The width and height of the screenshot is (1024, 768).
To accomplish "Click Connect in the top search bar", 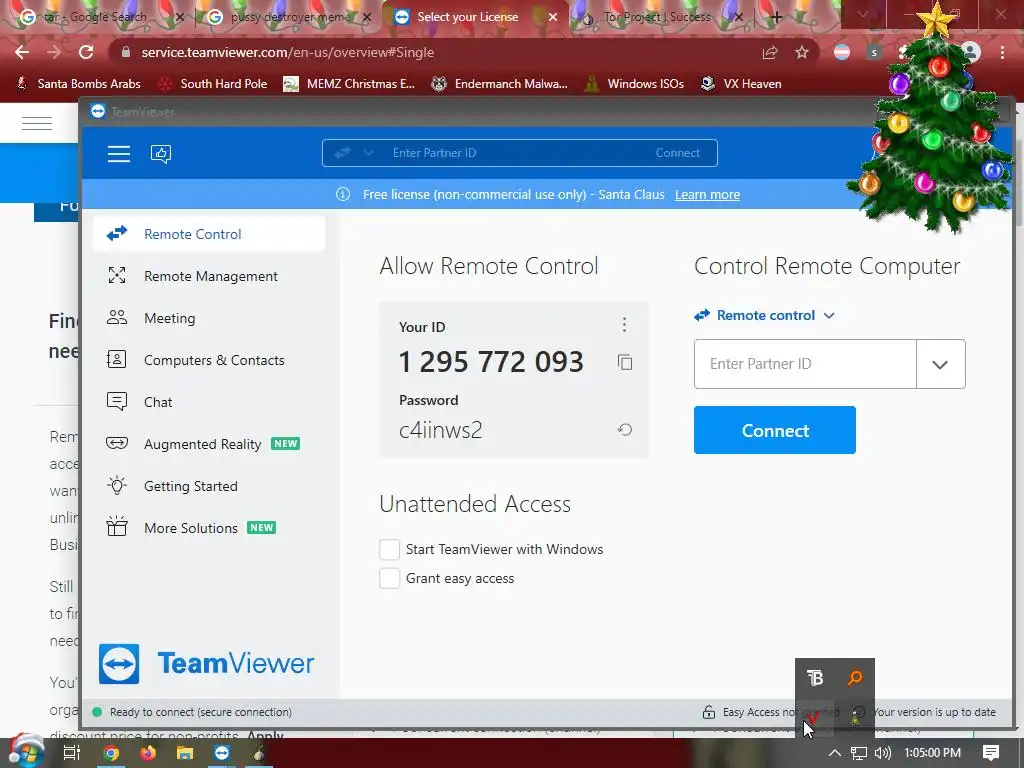I will click(x=677, y=153).
